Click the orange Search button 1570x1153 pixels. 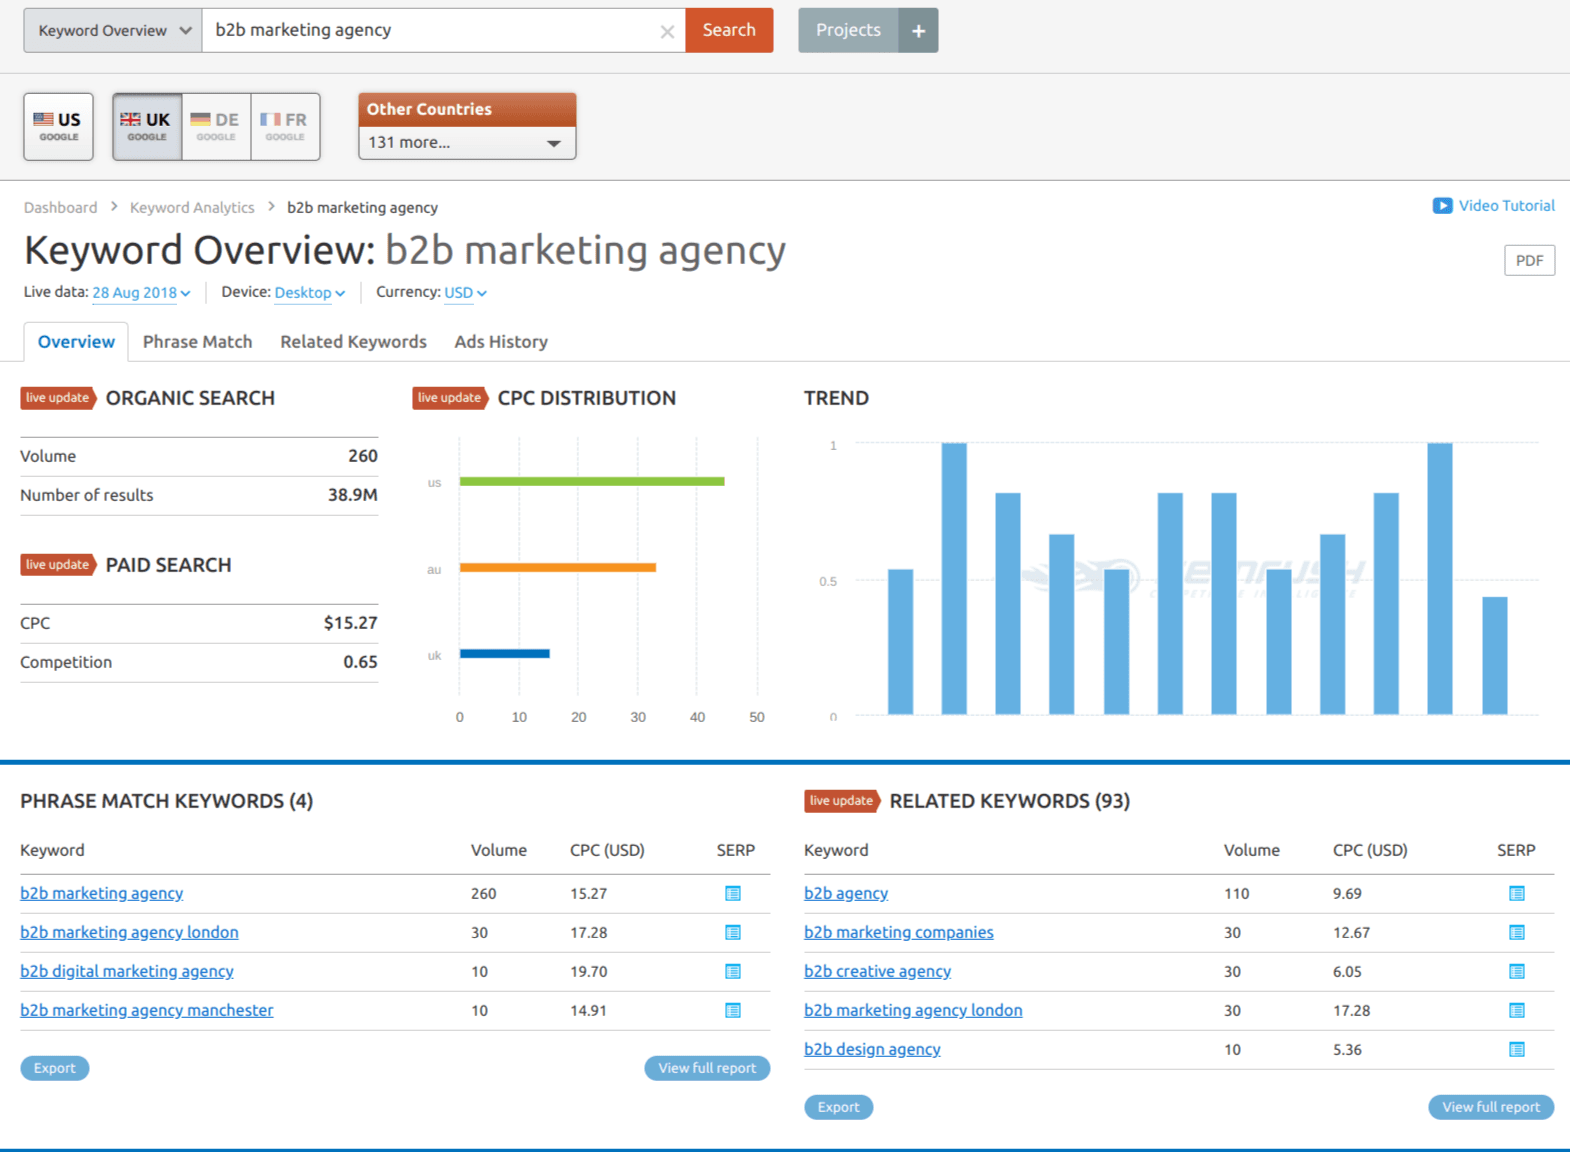[729, 30]
